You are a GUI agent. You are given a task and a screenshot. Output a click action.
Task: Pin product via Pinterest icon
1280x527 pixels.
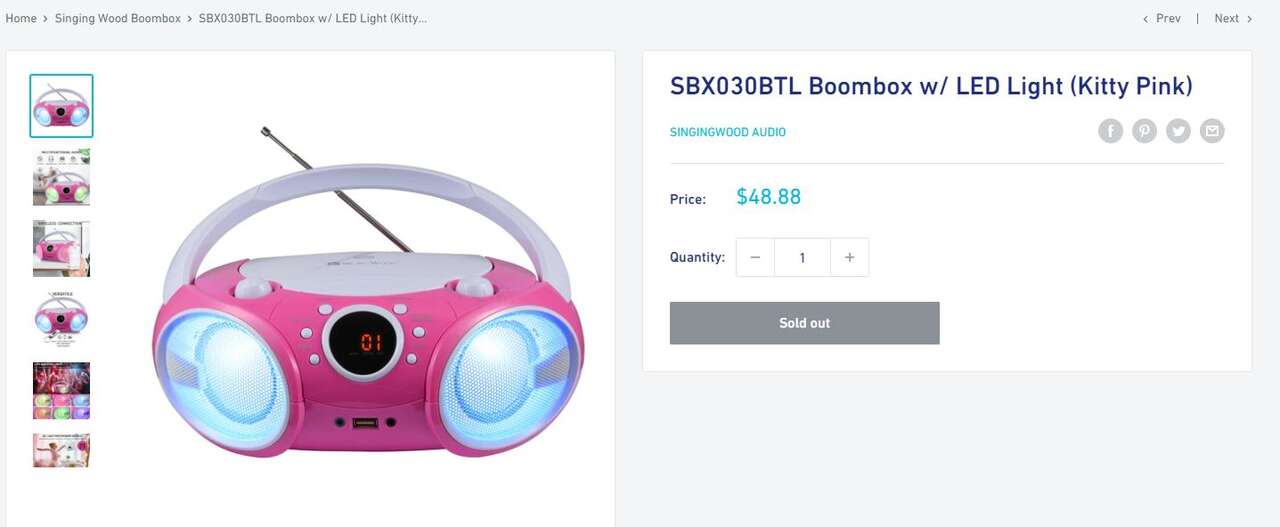[1144, 131]
